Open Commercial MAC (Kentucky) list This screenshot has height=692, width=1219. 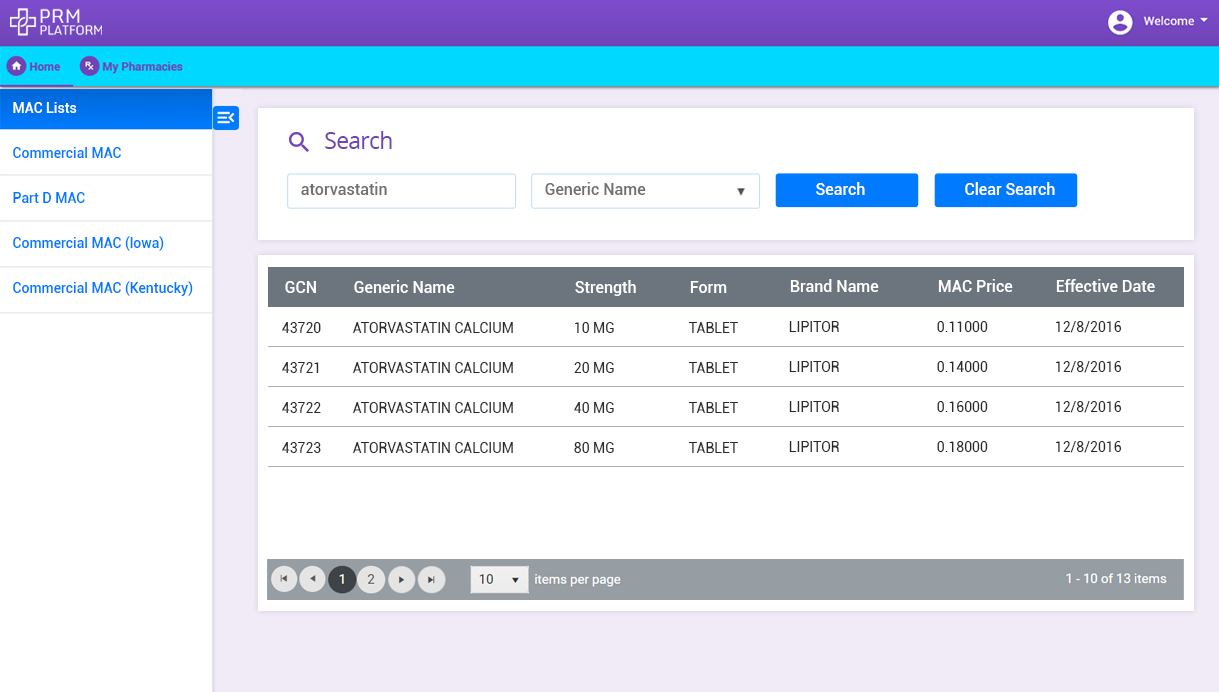[x=102, y=288]
